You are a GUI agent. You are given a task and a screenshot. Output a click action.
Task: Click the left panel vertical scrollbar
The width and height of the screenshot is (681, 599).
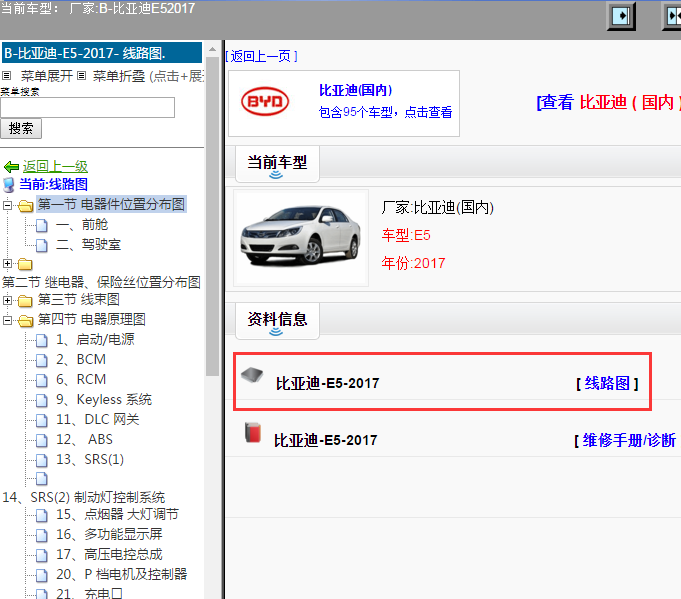point(212,300)
